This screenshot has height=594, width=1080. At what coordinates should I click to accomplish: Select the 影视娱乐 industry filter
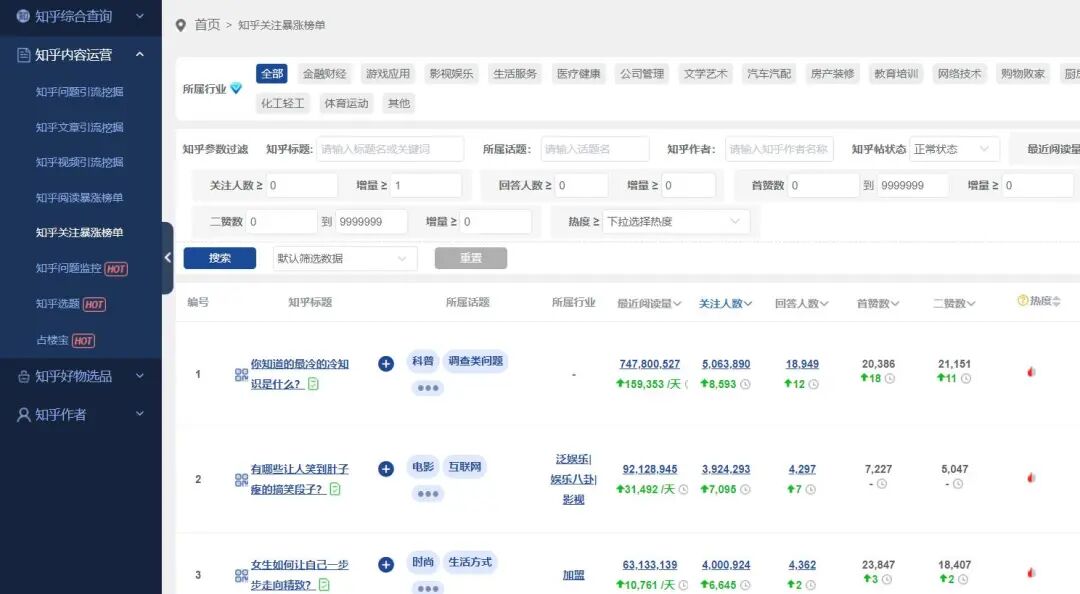tap(451, 74)
